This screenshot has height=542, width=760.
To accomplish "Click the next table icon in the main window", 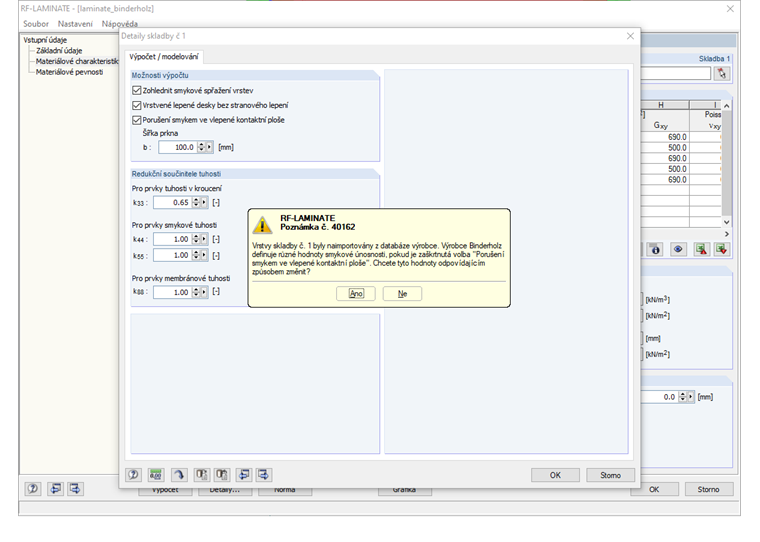I will (x=75, y=489).
